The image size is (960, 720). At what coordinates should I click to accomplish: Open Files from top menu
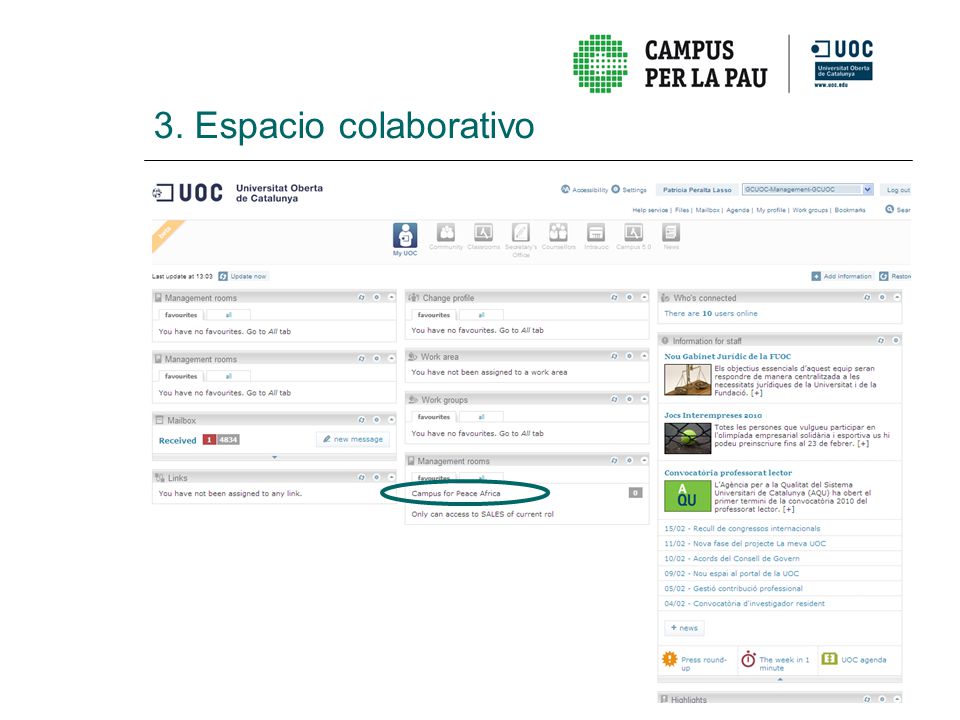(682, 210)
